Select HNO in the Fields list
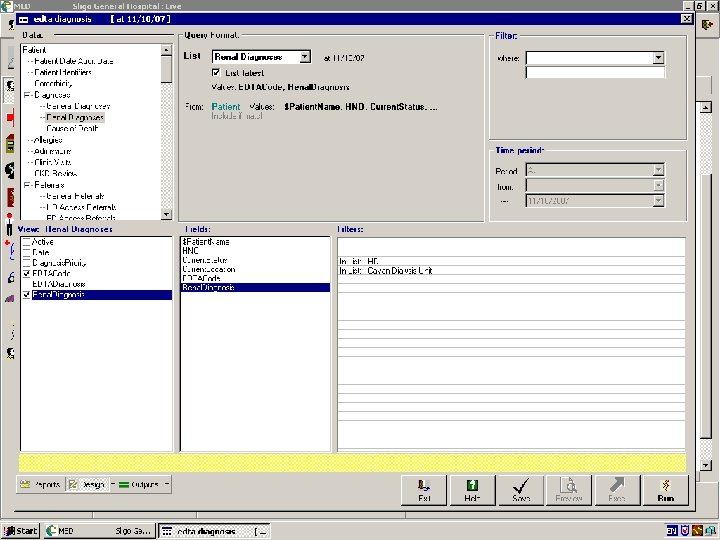This screenshot has height=540, width=720. (255, 251)
